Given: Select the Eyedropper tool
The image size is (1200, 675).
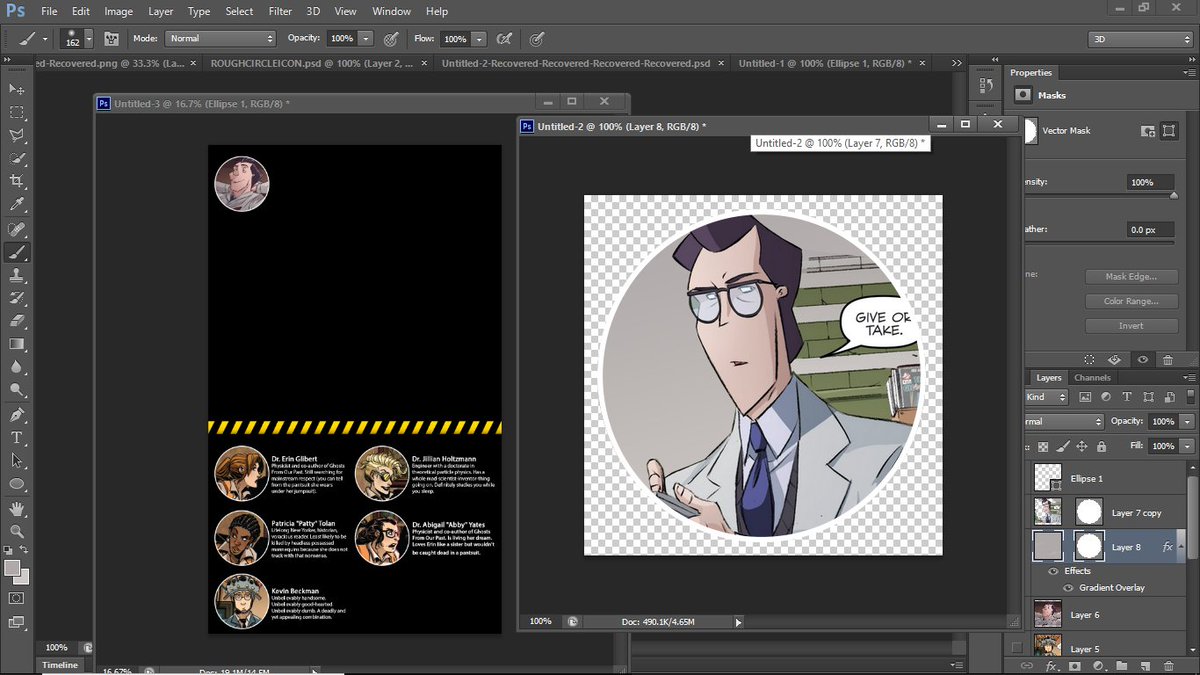Looking at the screenshot, I should (x=17, y=204).
